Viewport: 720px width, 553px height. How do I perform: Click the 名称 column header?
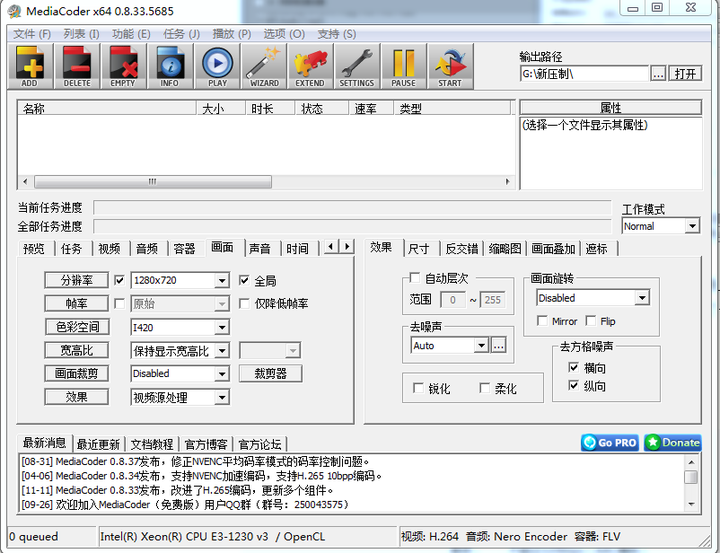[x=107, y=108]
